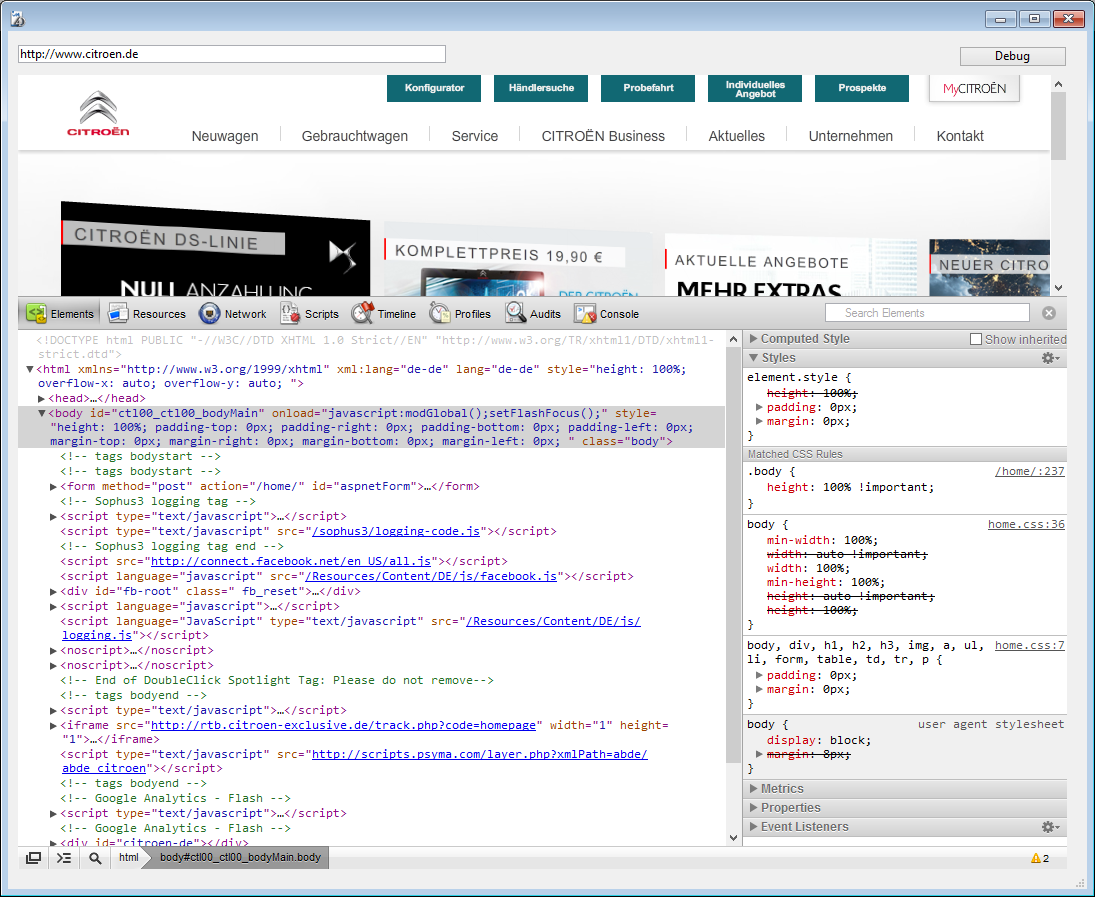Screen dimensions: 1095x897
Task: Show the Console panel
Action: tap(586, 313)
